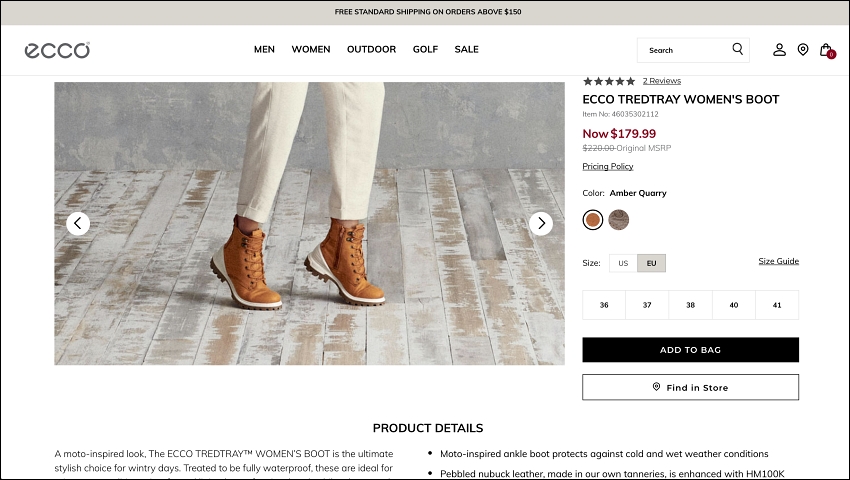The image size is (850, 480).
Task: Show next product image arrow
Action: [540, 223]
